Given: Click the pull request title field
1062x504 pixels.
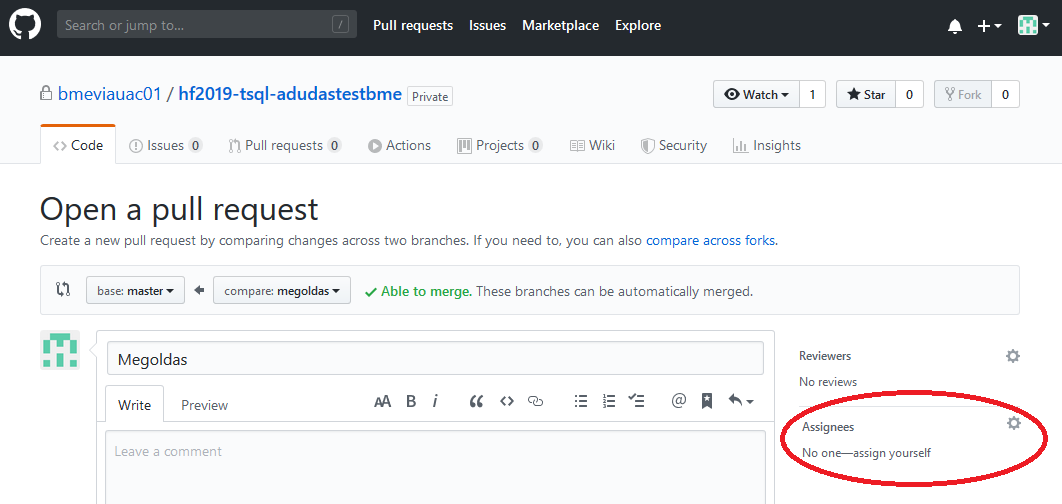Looking at the screenshot, I should pos(435,359).
